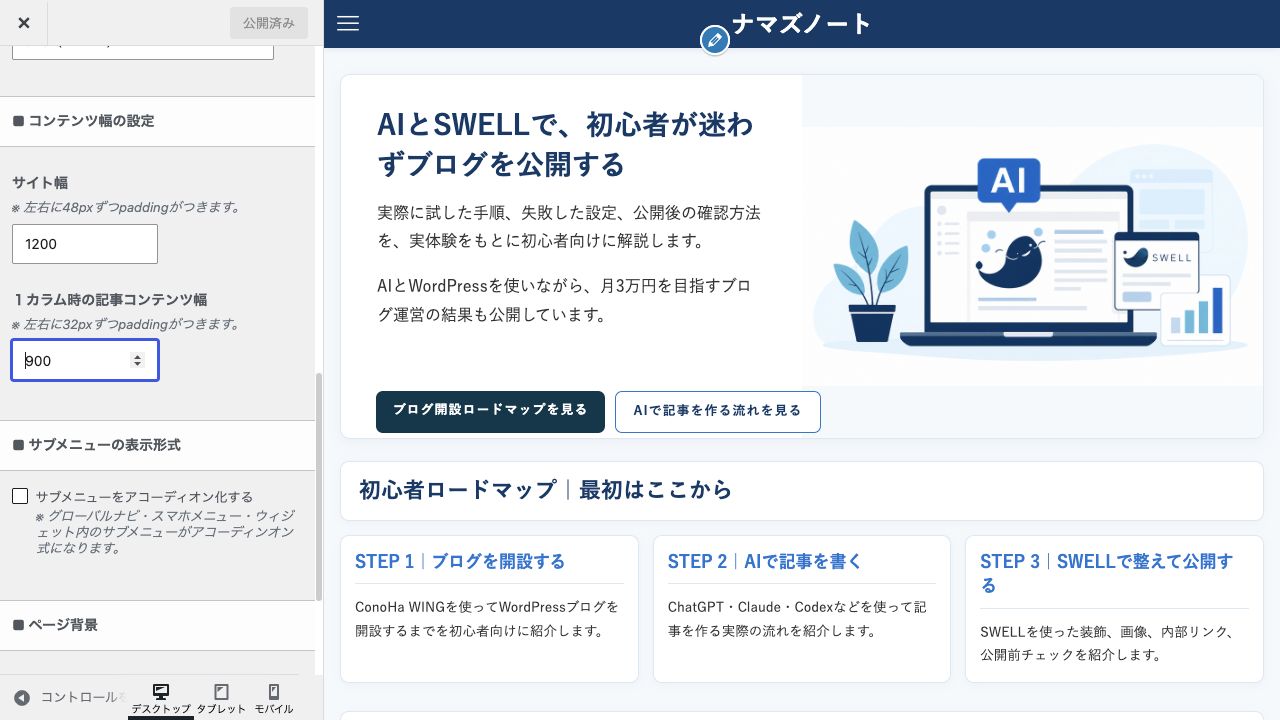Open STEP 1｜ブログを開設する link
The height and width of the screenshot is (720, 1280).
point(460,561)
